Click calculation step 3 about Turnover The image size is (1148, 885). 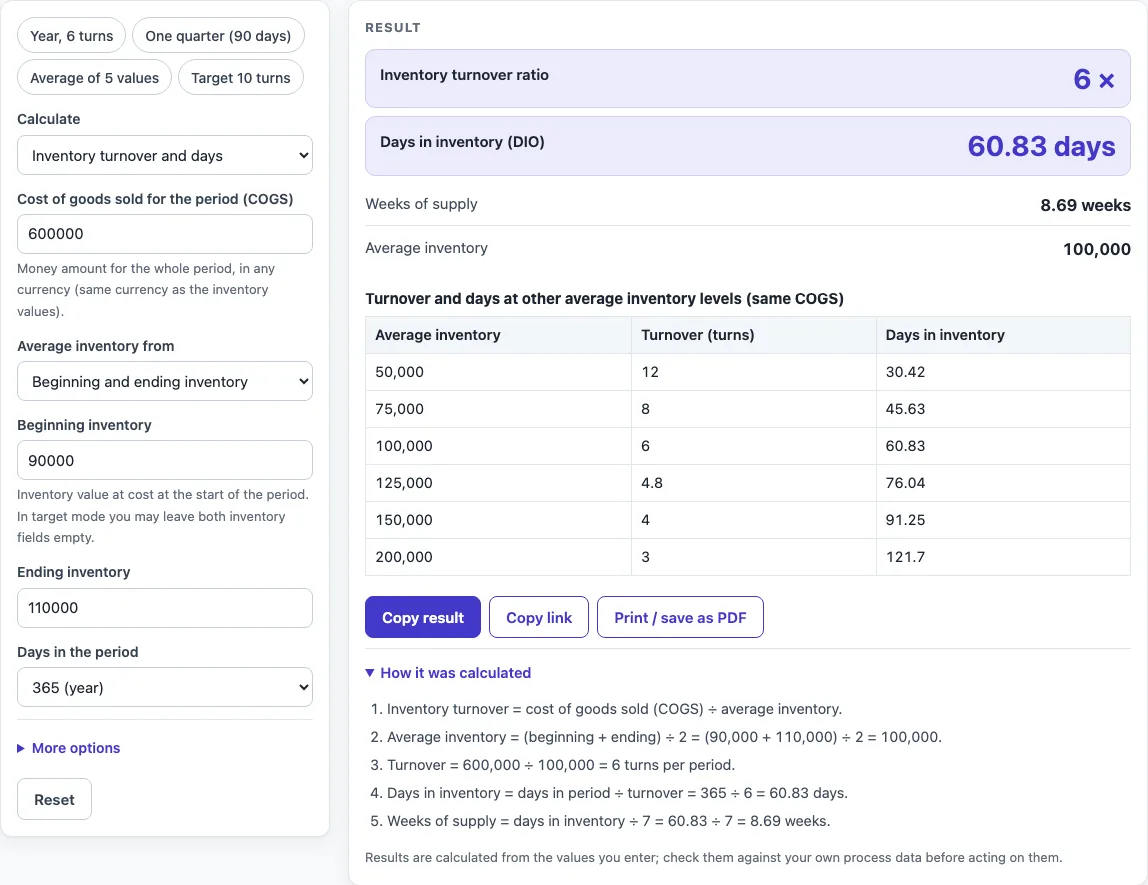point(561,765)
